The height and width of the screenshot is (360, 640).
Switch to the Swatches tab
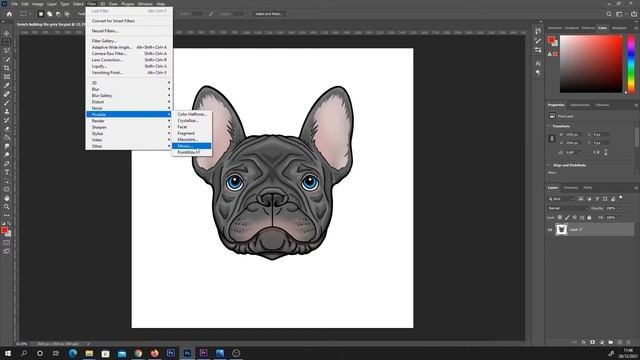point(555,28)
